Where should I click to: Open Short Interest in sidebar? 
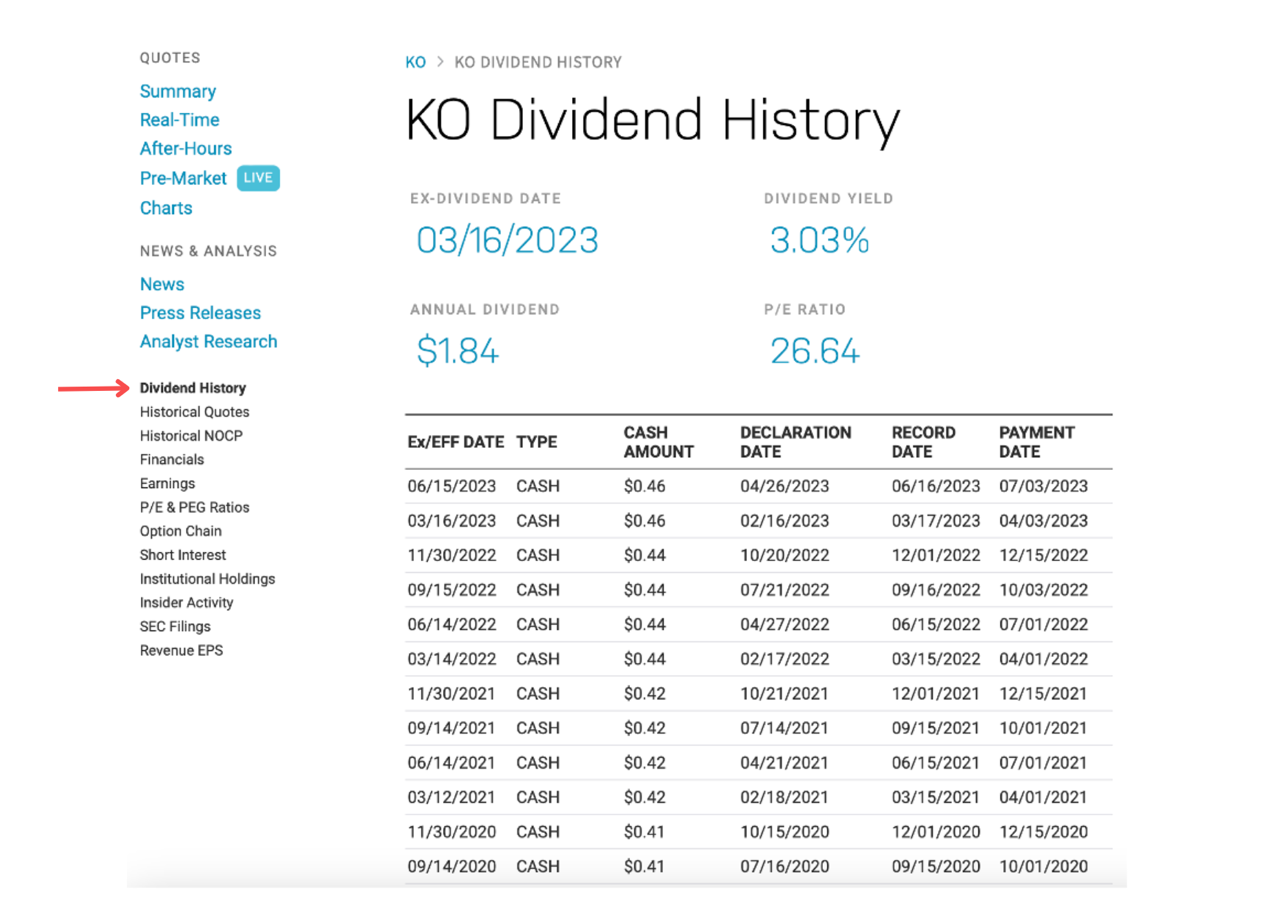(183, 555)
